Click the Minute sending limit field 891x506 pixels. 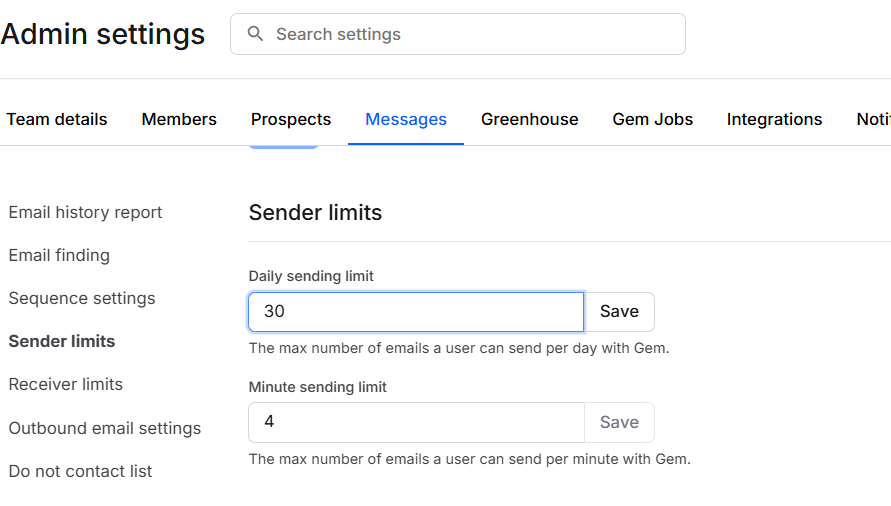click(x=416, y=422)
